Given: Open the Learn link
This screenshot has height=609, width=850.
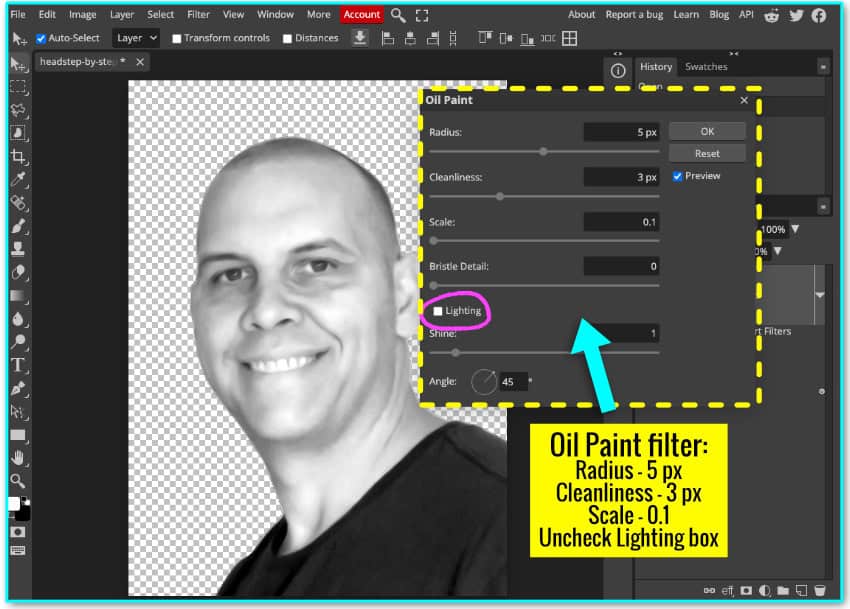Looking at the screenshot, I should [686, 15].
